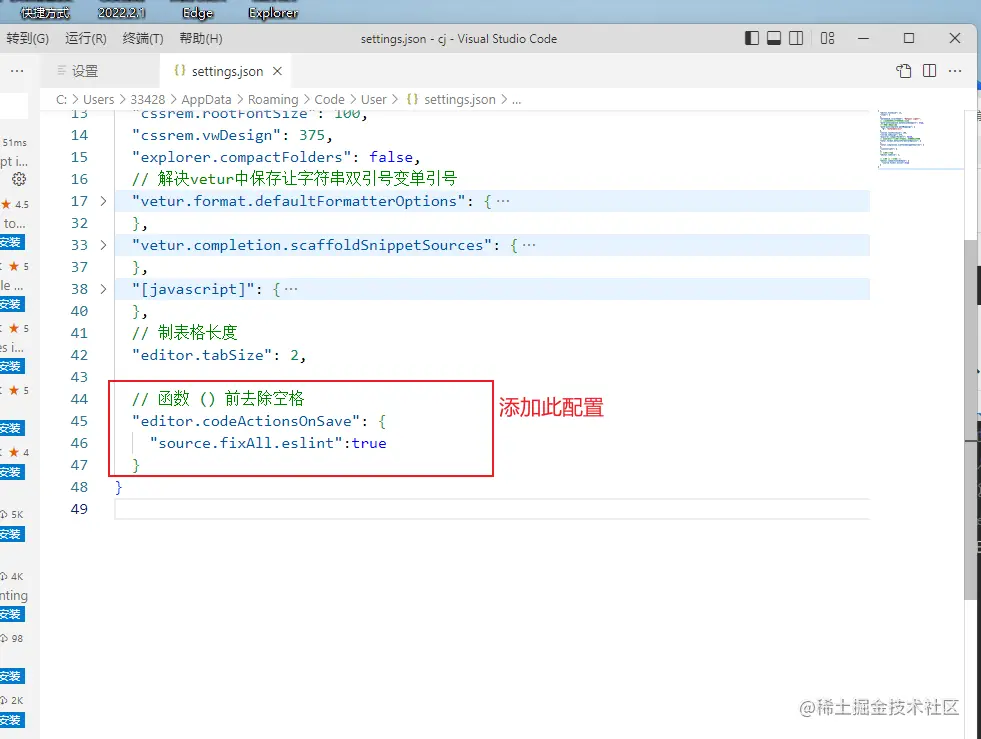Open the 运行(R) menu

[86, 38]
